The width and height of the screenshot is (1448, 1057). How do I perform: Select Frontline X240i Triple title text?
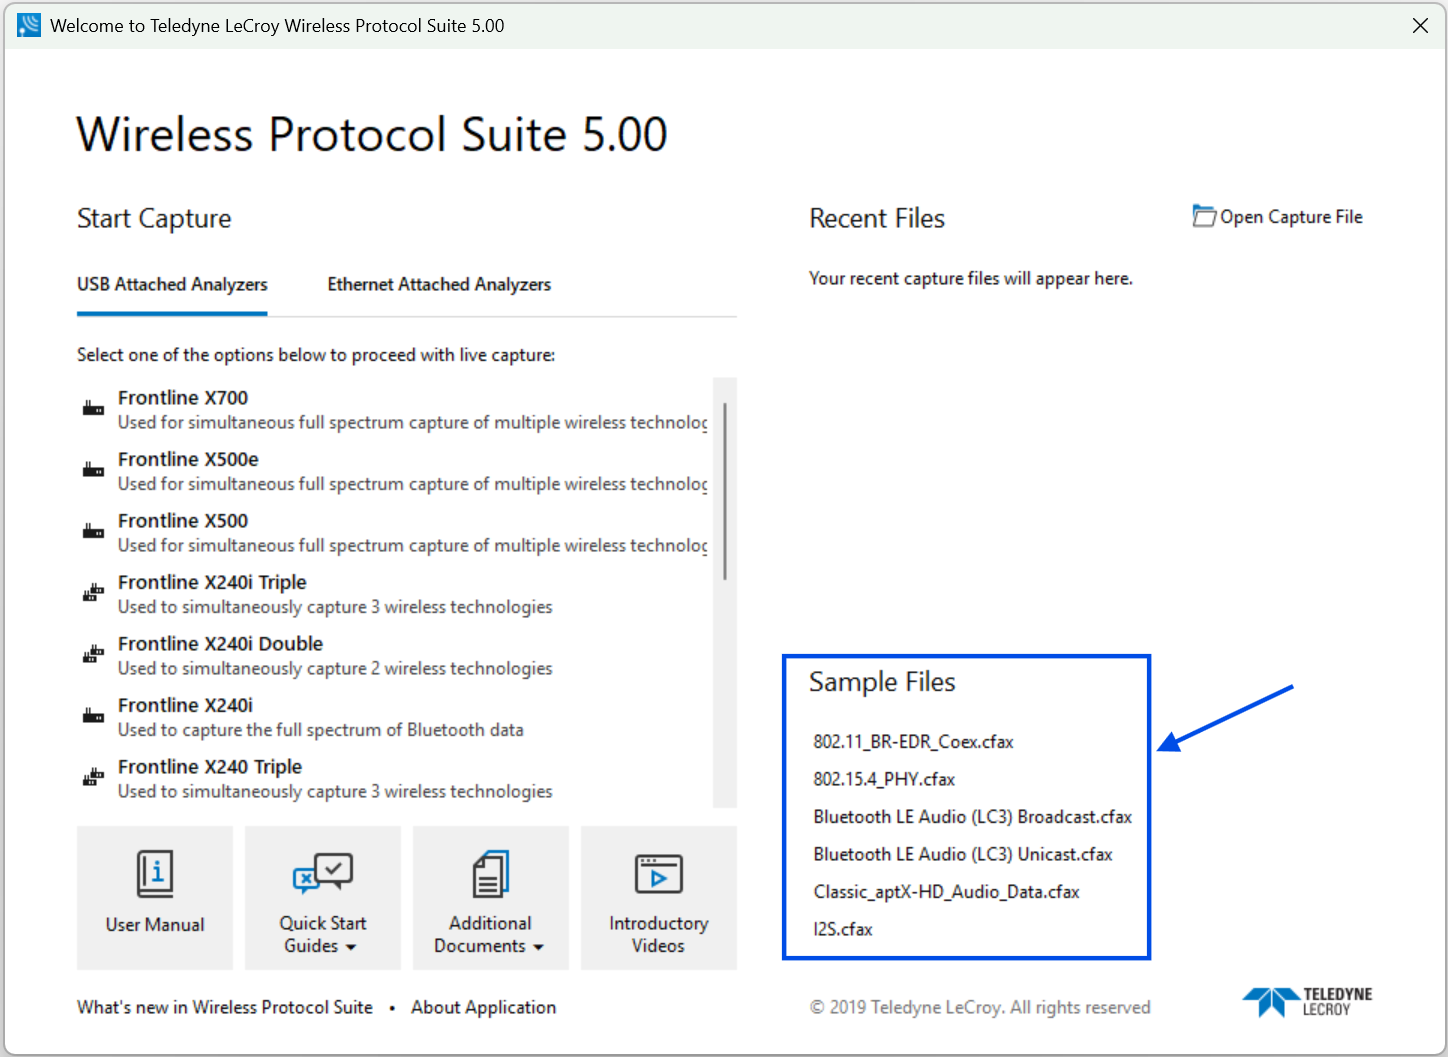tap(212, 582)
